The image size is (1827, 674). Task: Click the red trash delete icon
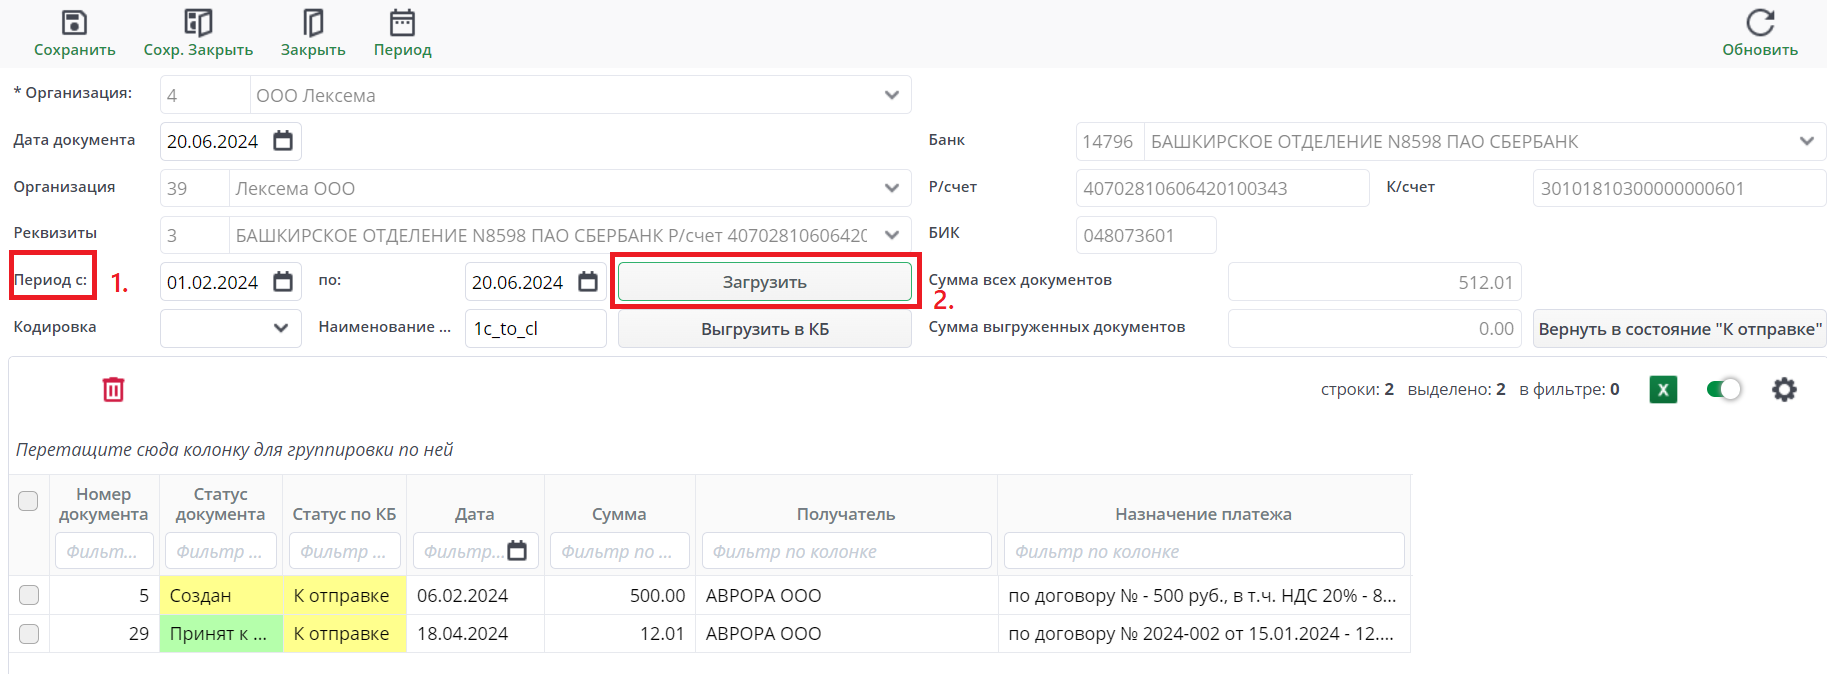point(113,389)
